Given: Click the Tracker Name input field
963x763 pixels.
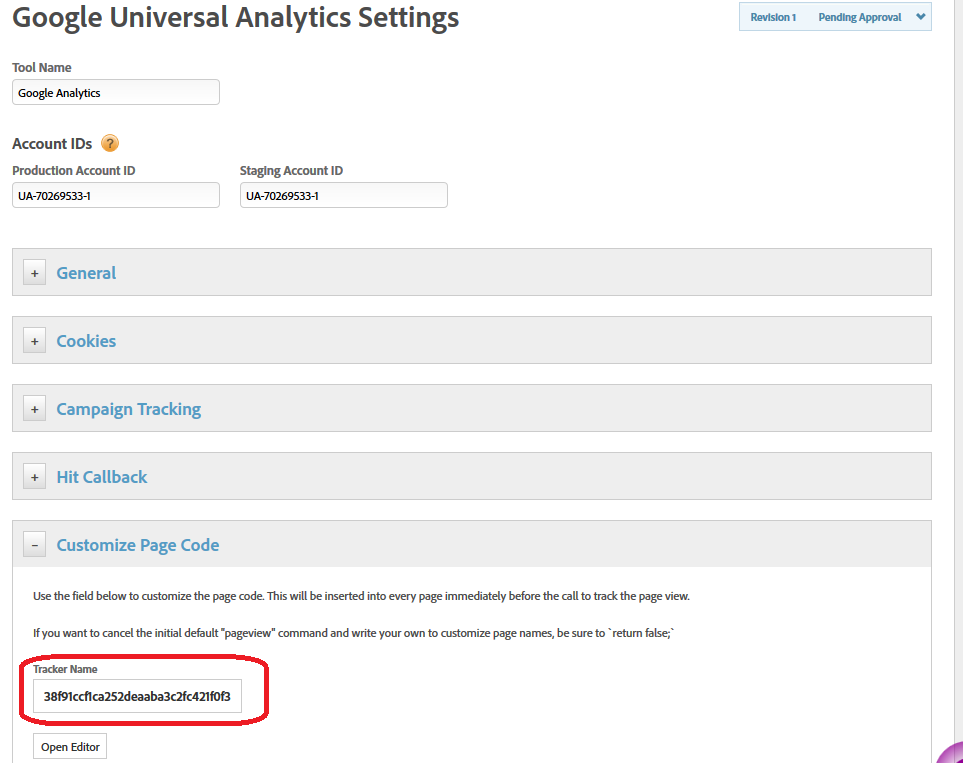Looking at the screenshot, I should coord(137,696).
